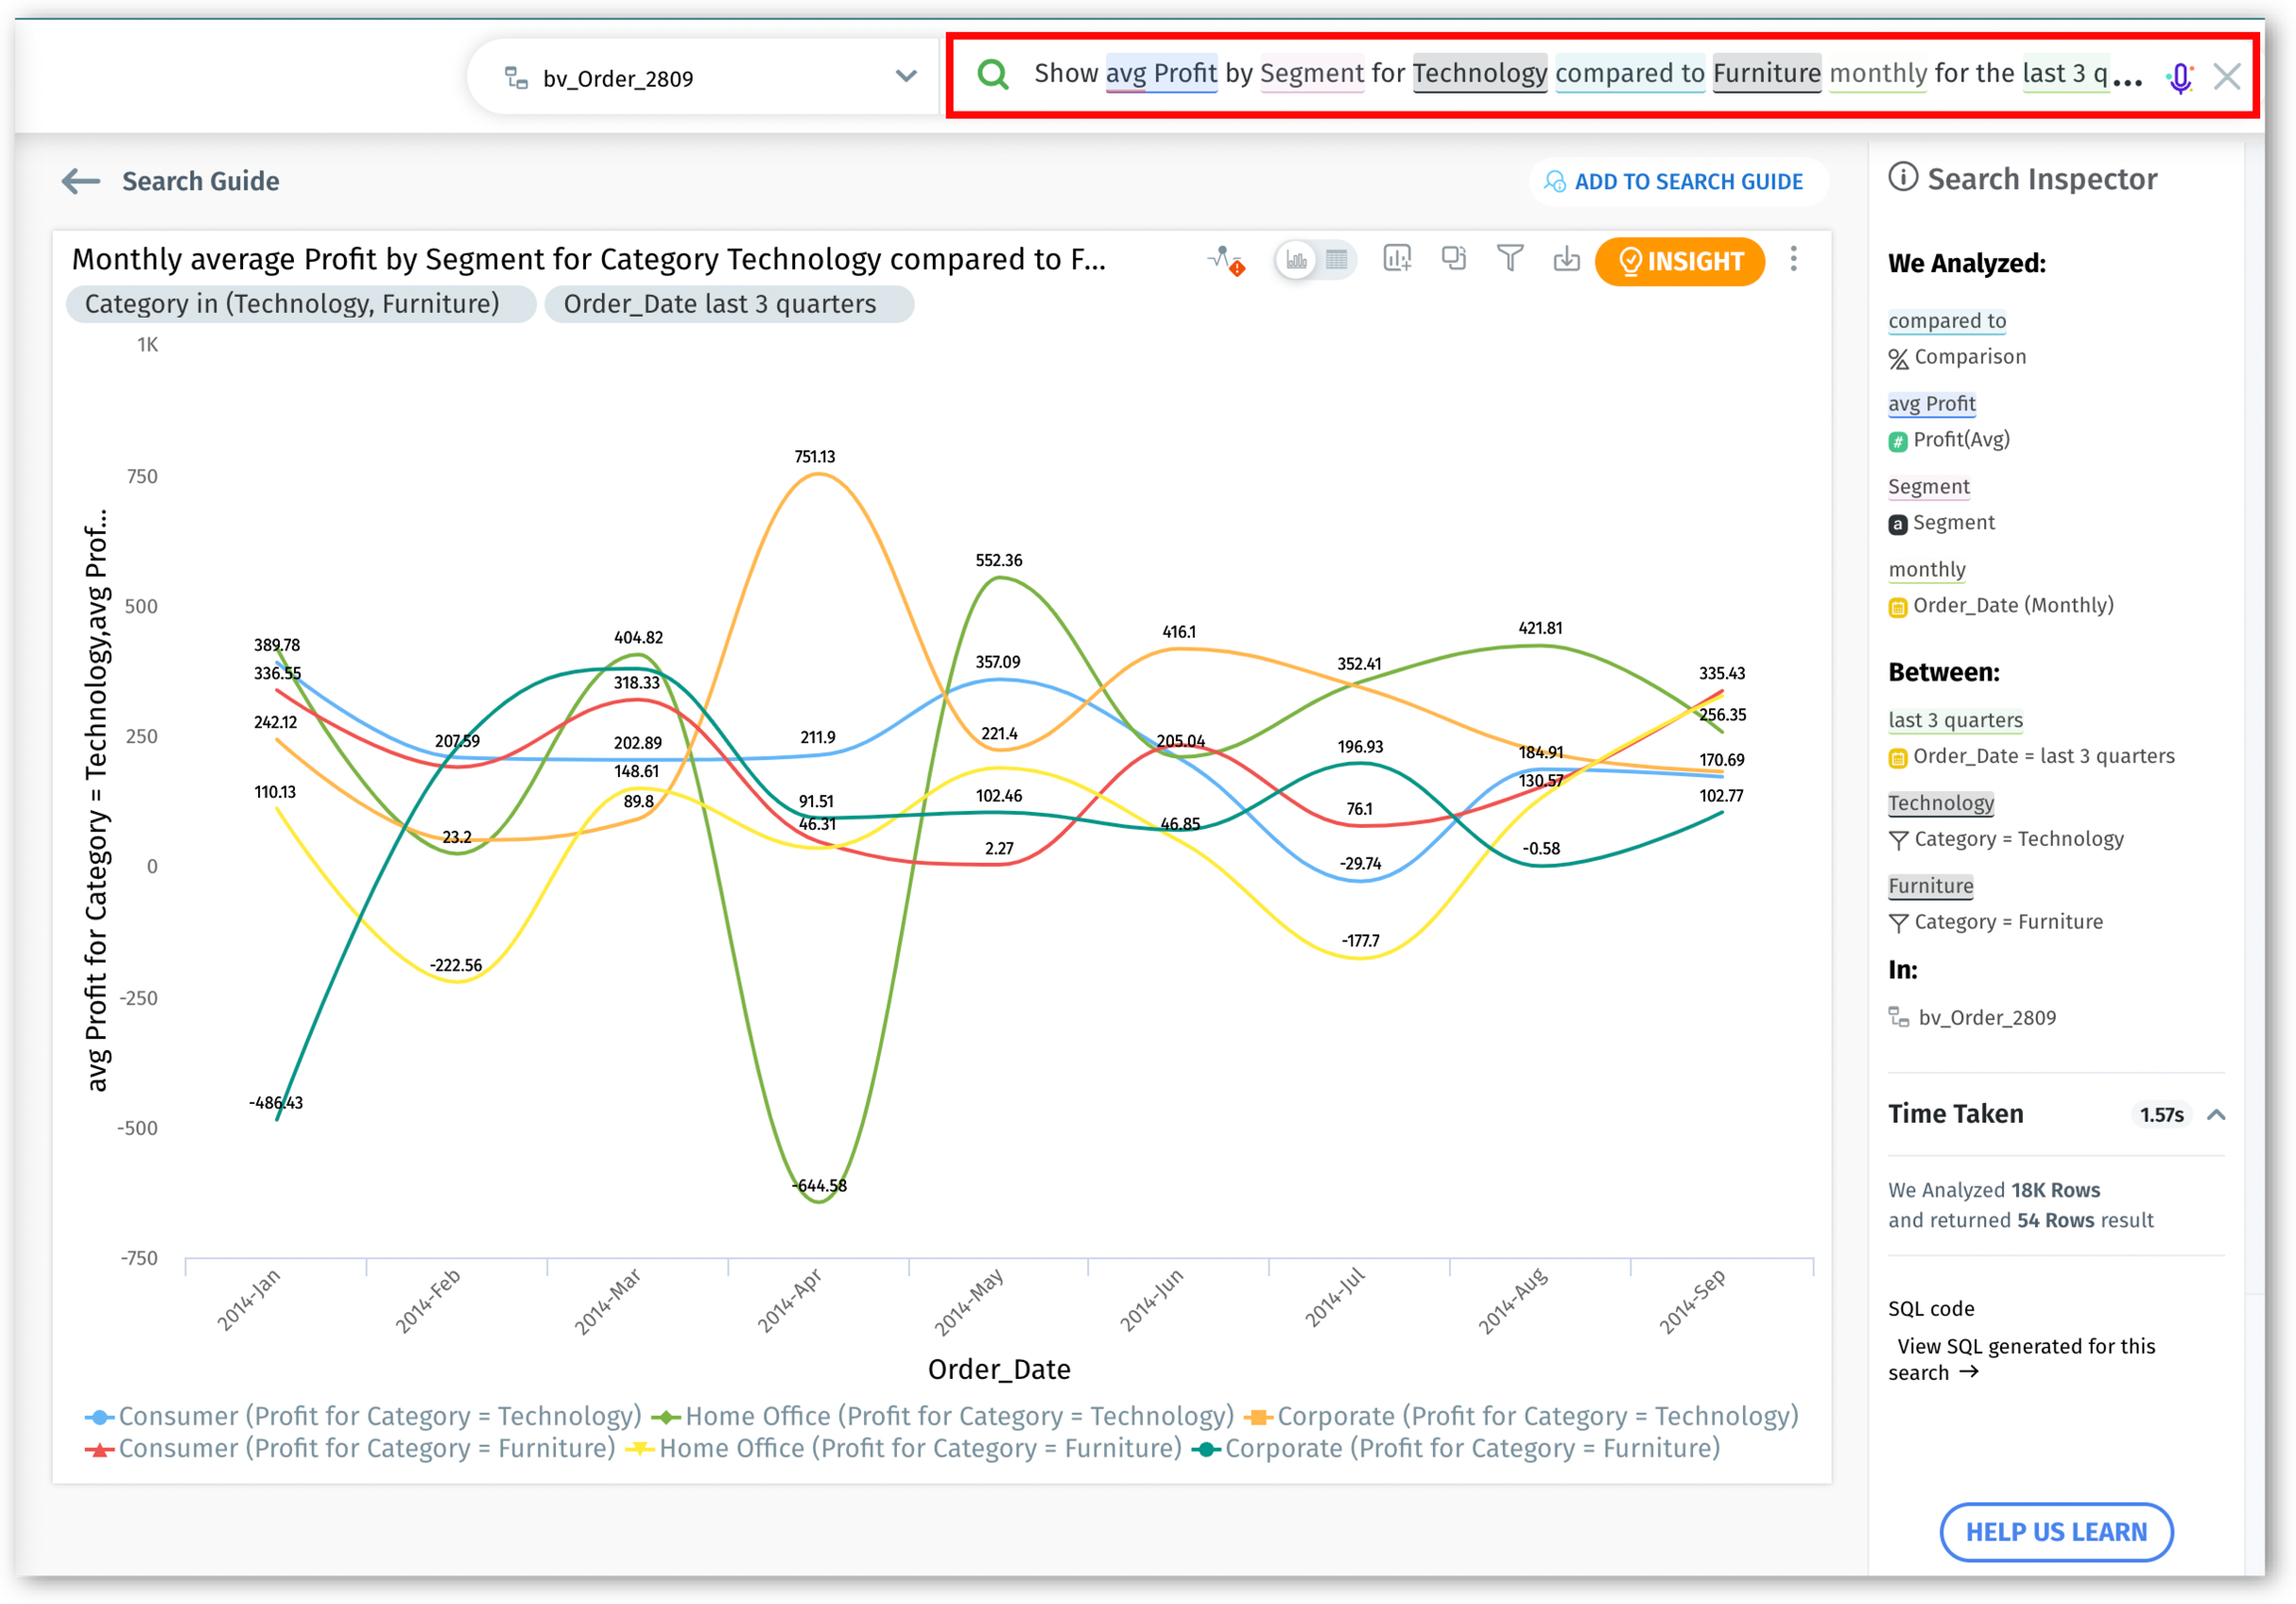Image resolution: width=2296 pixels, height=1604 pixels.
Task: Click the add chart to dashboard icon
Action: point(1396,259)
